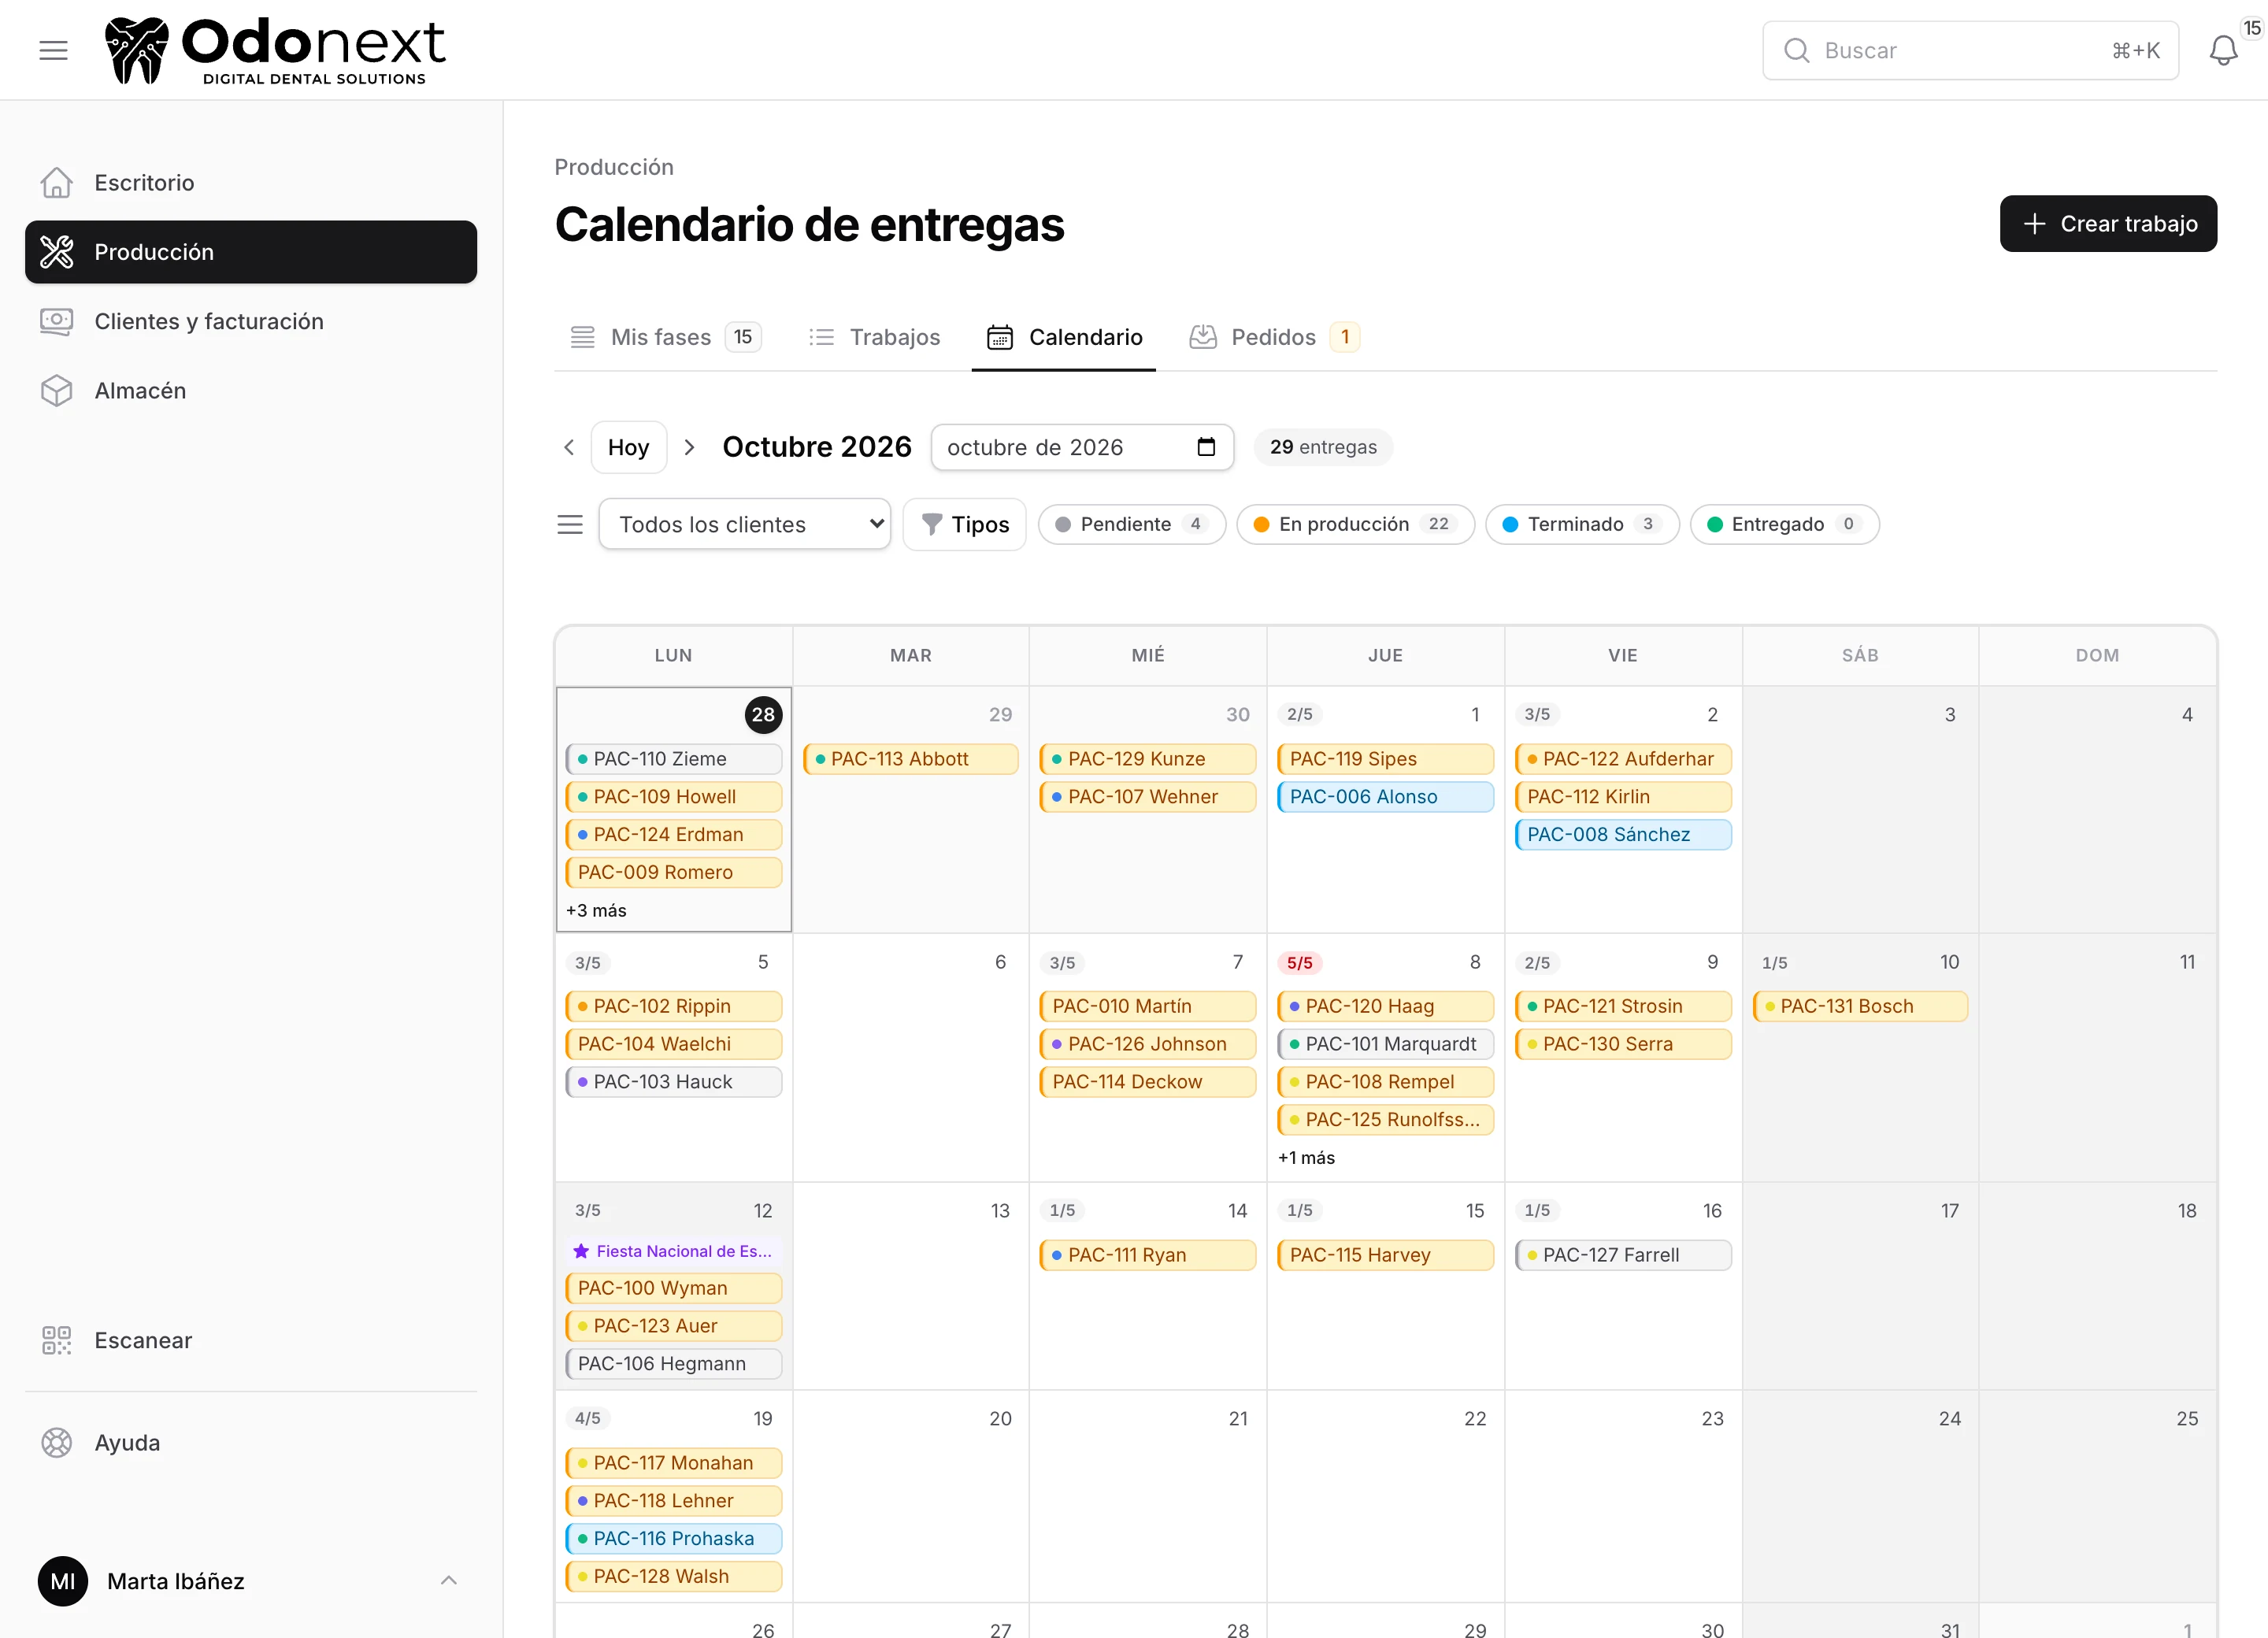Click the MI user avatar

(x=62, y=1581)
